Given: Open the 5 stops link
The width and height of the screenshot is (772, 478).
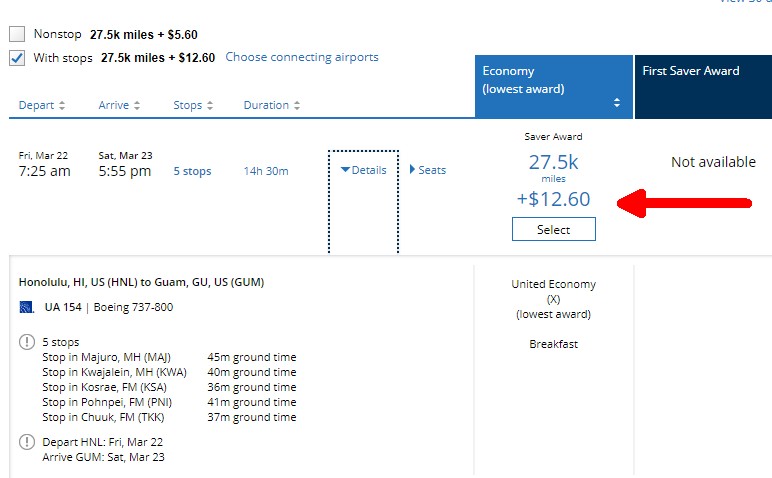Looking at the screenshot, I should tap(192, 171).
